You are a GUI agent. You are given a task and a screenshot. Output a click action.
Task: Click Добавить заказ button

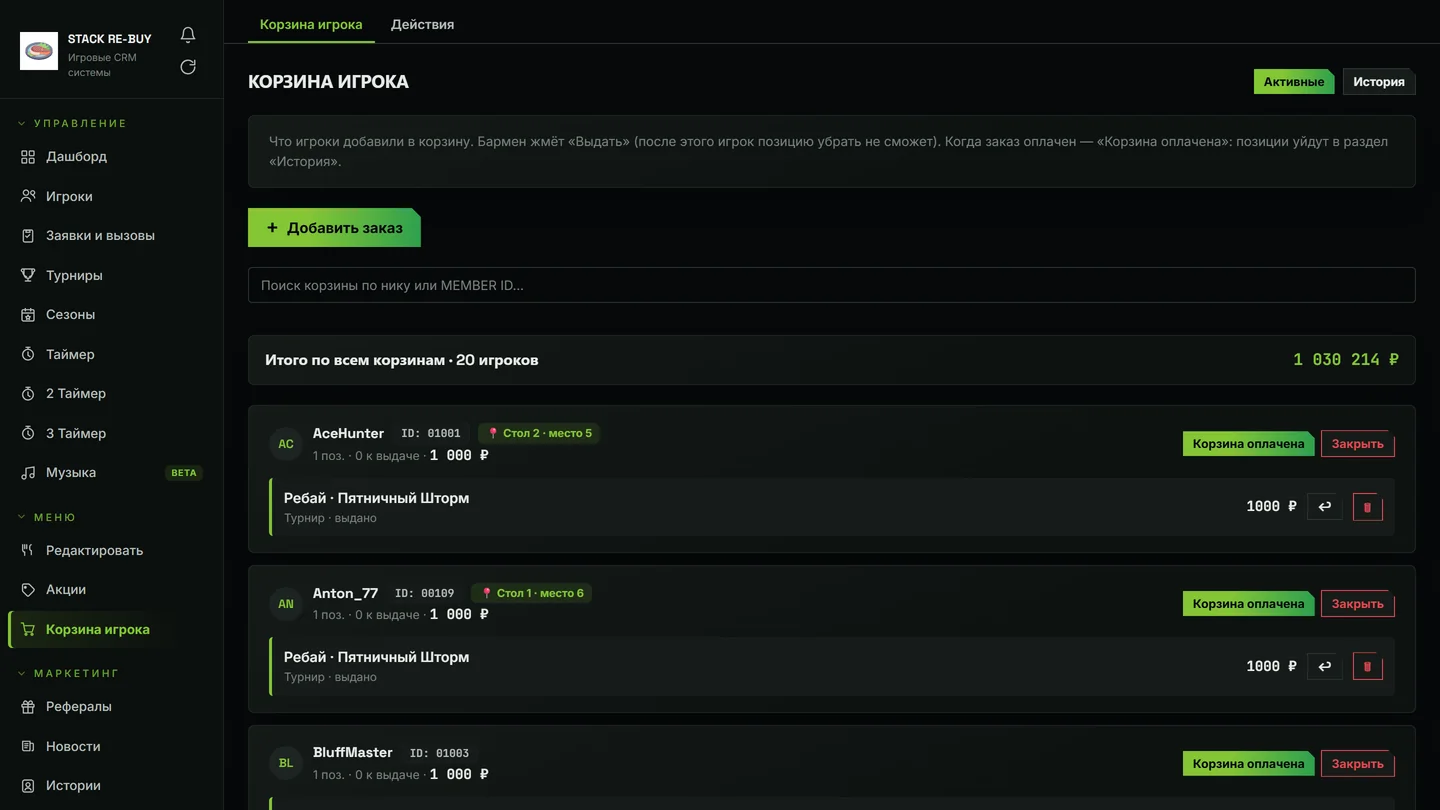coord(334,228)
